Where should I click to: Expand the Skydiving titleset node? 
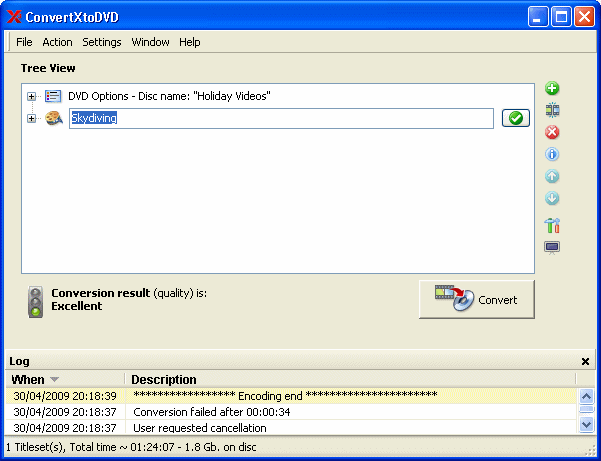click(31, 118)
